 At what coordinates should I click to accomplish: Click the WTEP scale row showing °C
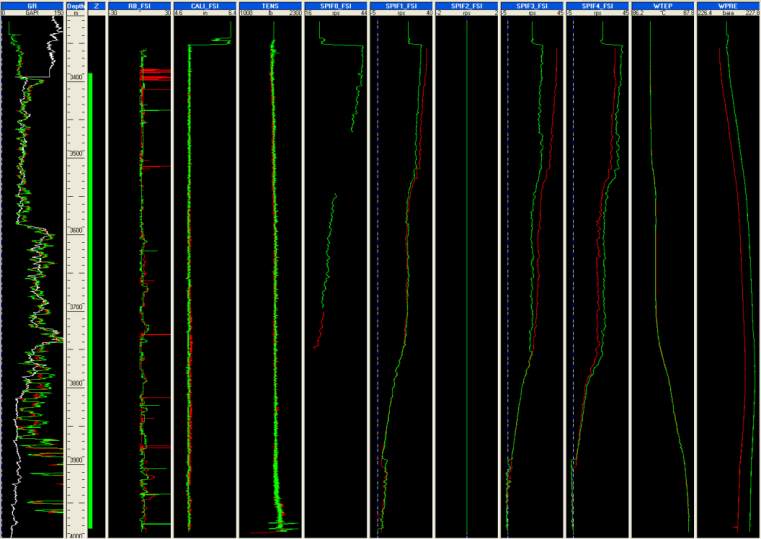662,14
